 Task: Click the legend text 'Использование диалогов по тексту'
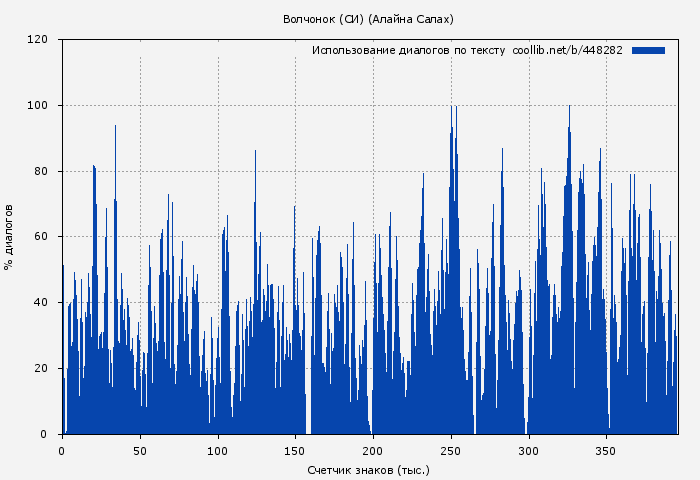tap(408, 50)
